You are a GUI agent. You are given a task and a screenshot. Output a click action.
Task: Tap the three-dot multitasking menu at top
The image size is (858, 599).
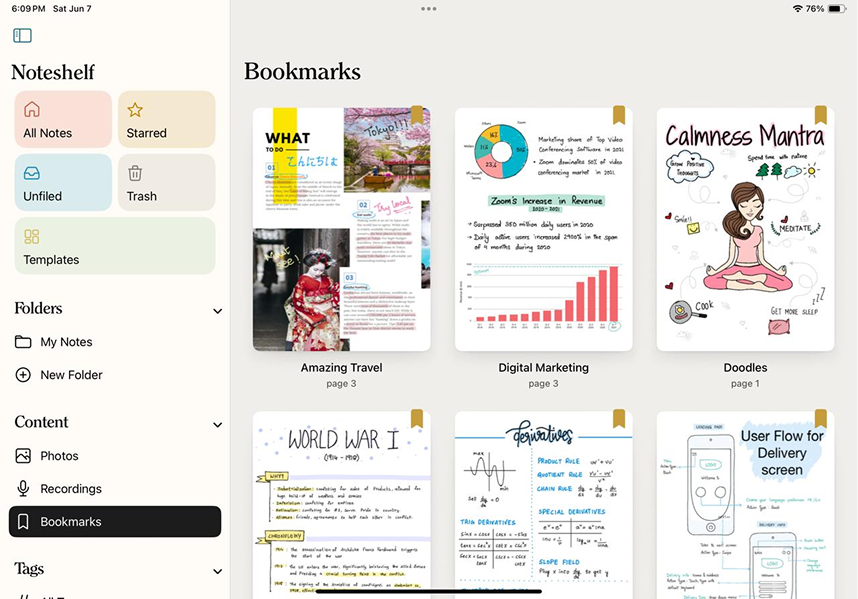coord(429,9)
